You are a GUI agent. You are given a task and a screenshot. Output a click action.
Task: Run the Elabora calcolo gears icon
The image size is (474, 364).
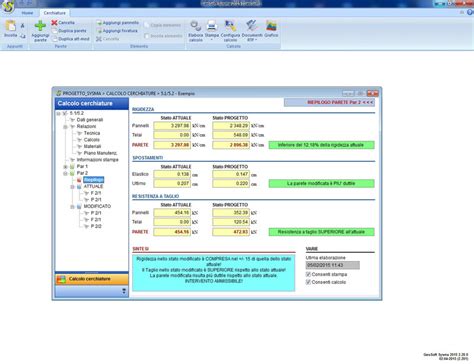tap(196, 26)
